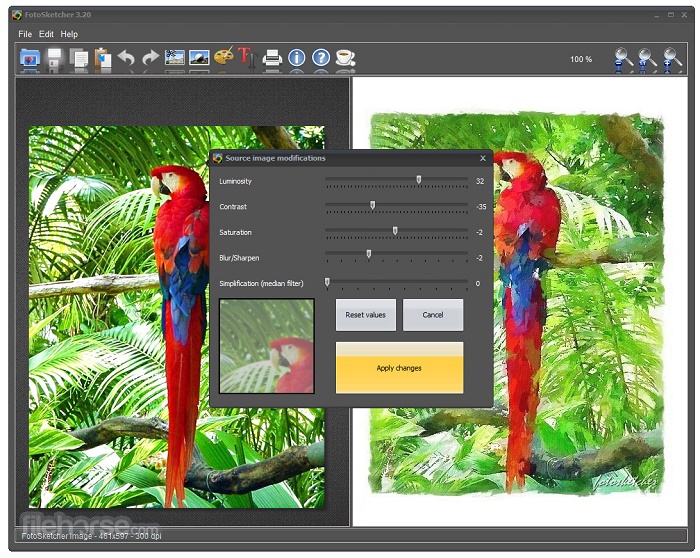
Task: Click the Redo arrow icon
Action: tap(150, 59)
